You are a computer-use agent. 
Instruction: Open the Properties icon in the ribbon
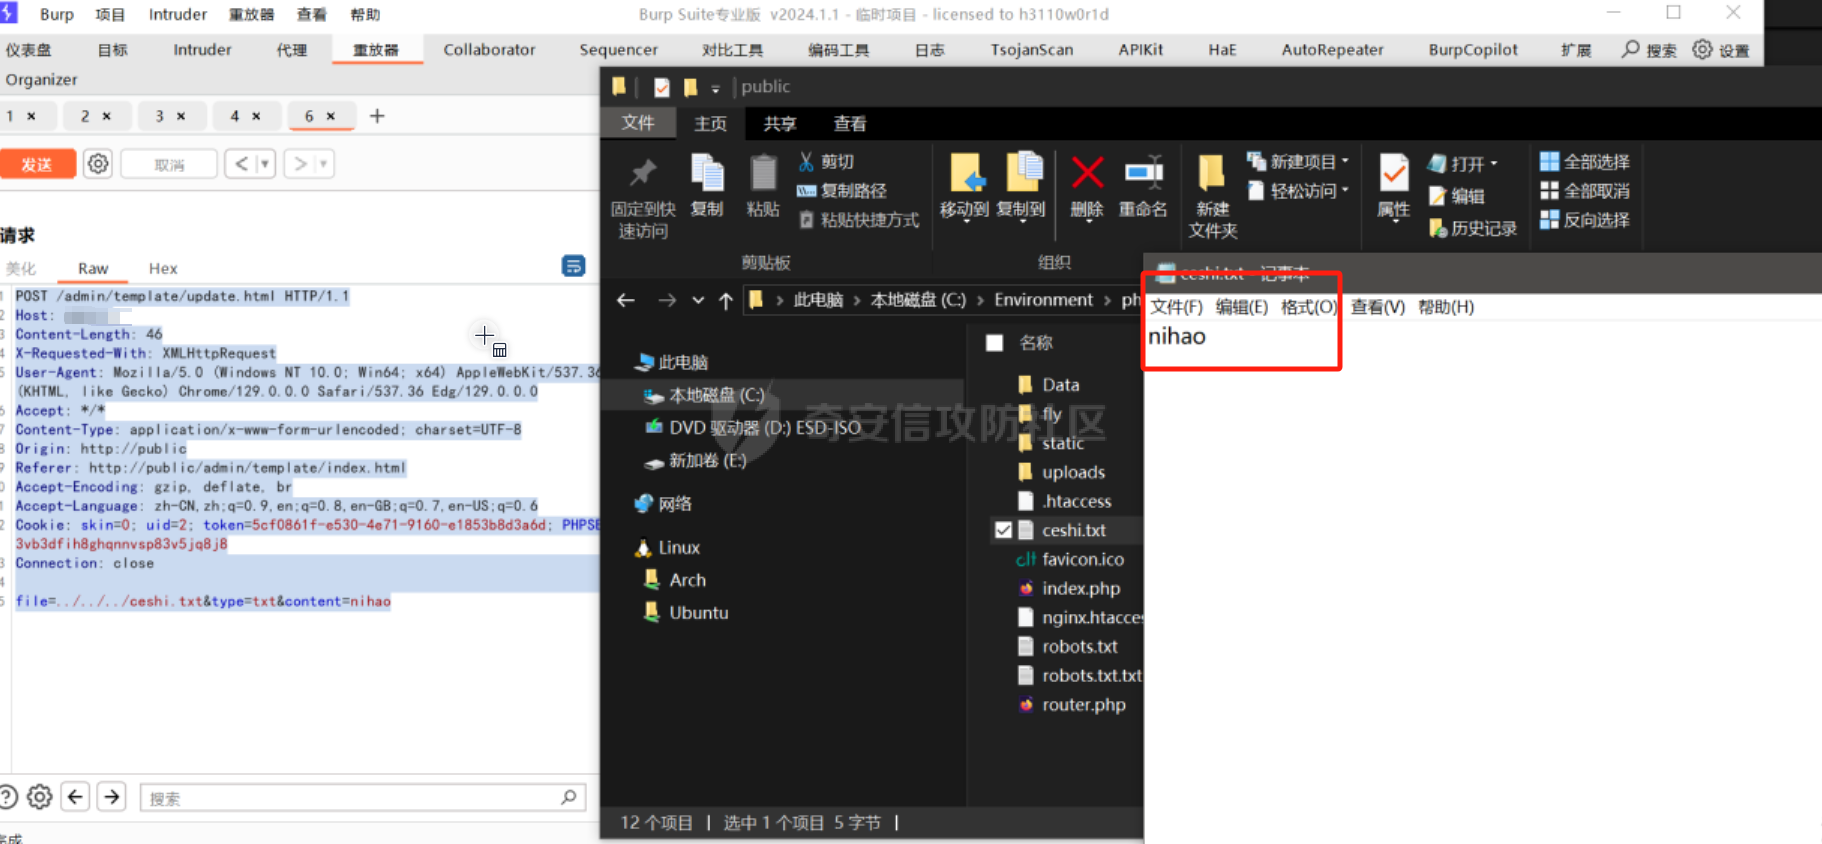(x=1393, y=174)
